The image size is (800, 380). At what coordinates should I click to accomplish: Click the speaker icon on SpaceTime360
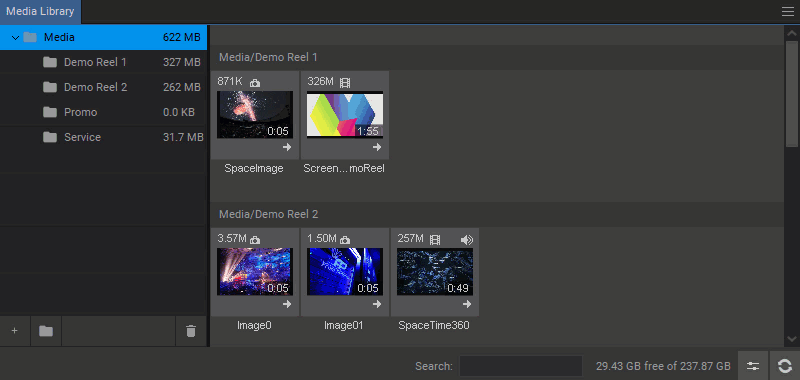[x=466, y=240]
